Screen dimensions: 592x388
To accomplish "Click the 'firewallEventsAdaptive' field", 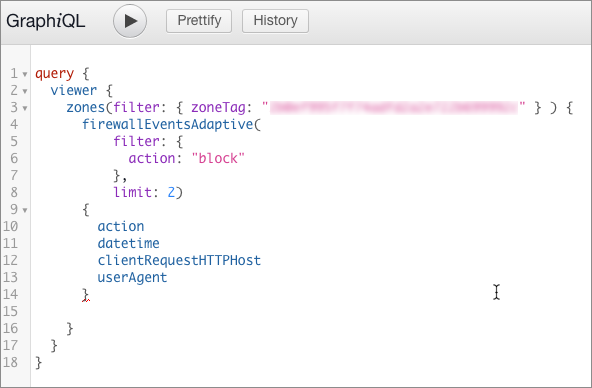I will click(168, 124).
